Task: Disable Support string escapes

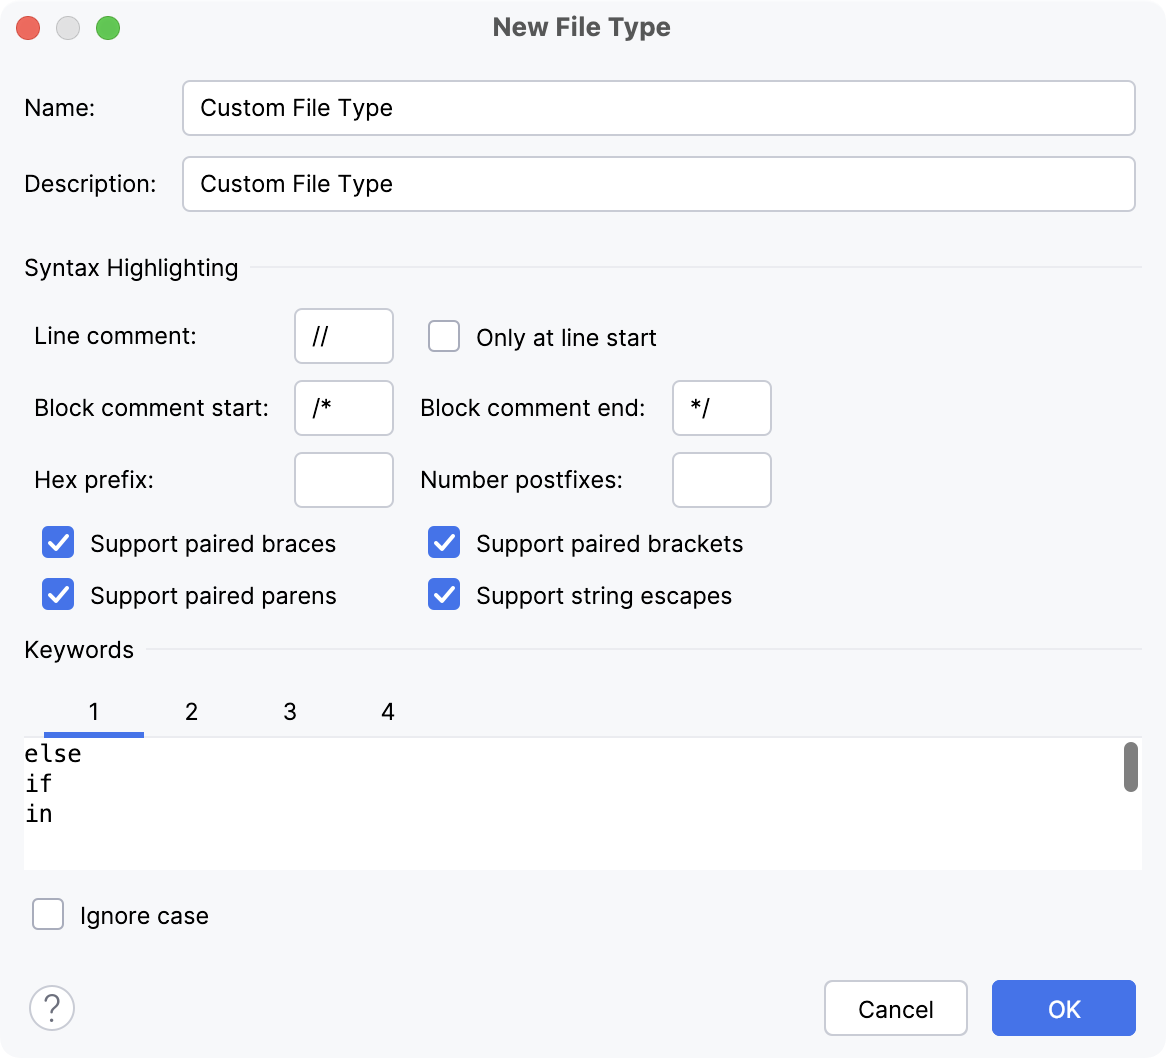Action: point(443,595)
